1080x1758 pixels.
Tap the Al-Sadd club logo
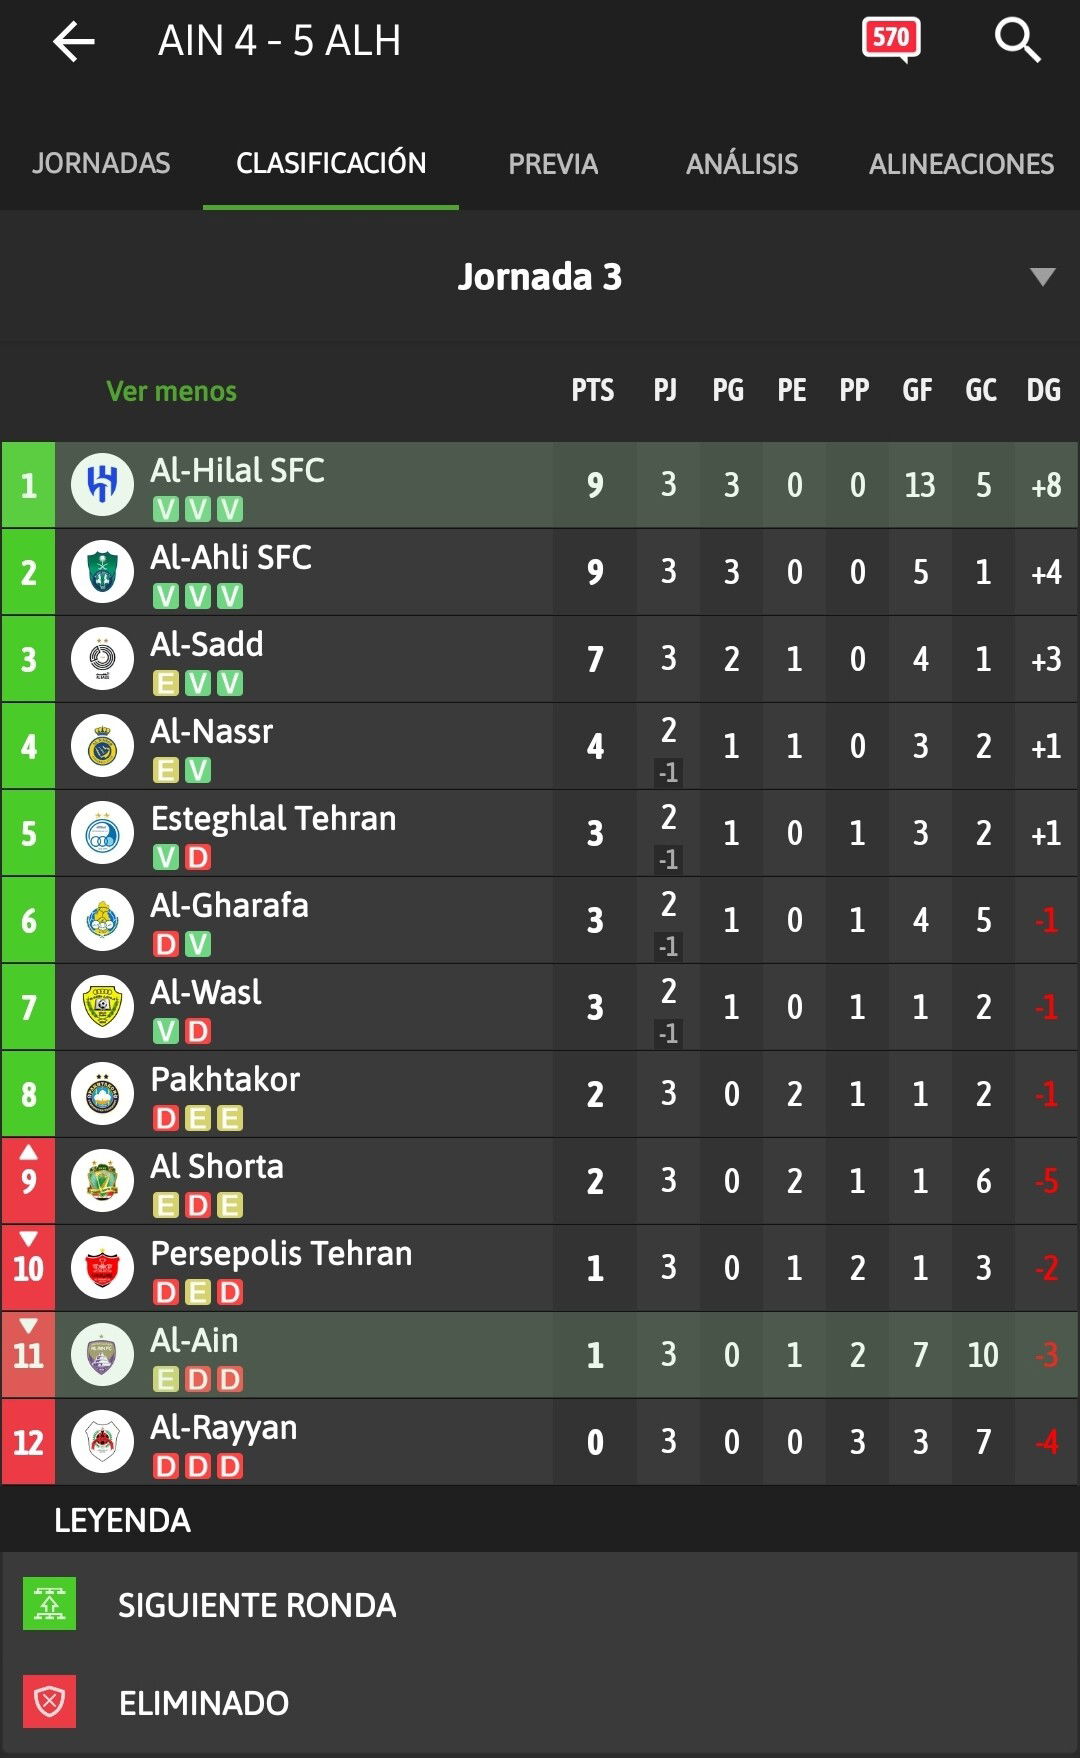pos(102,659)
